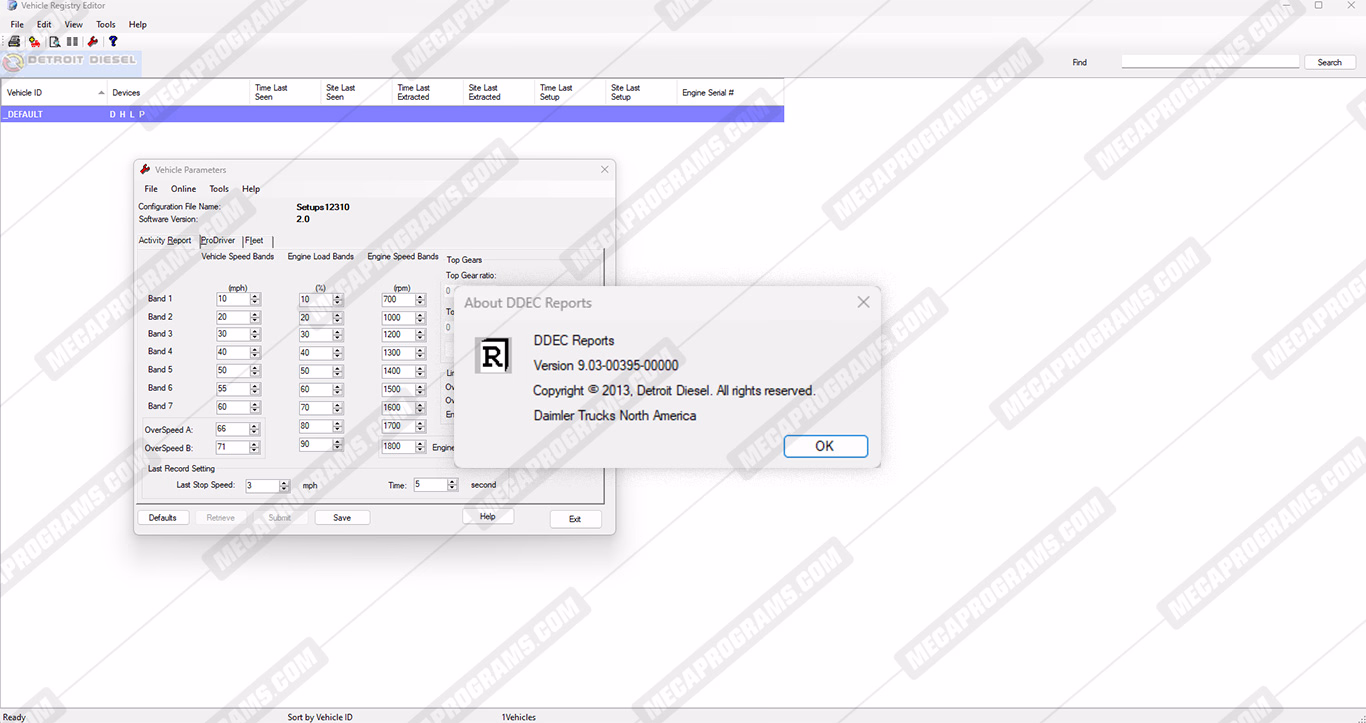This screenshot has width=1366, height=723.
Task: Click the blue question mark help icon
Action: coord(113,42)
